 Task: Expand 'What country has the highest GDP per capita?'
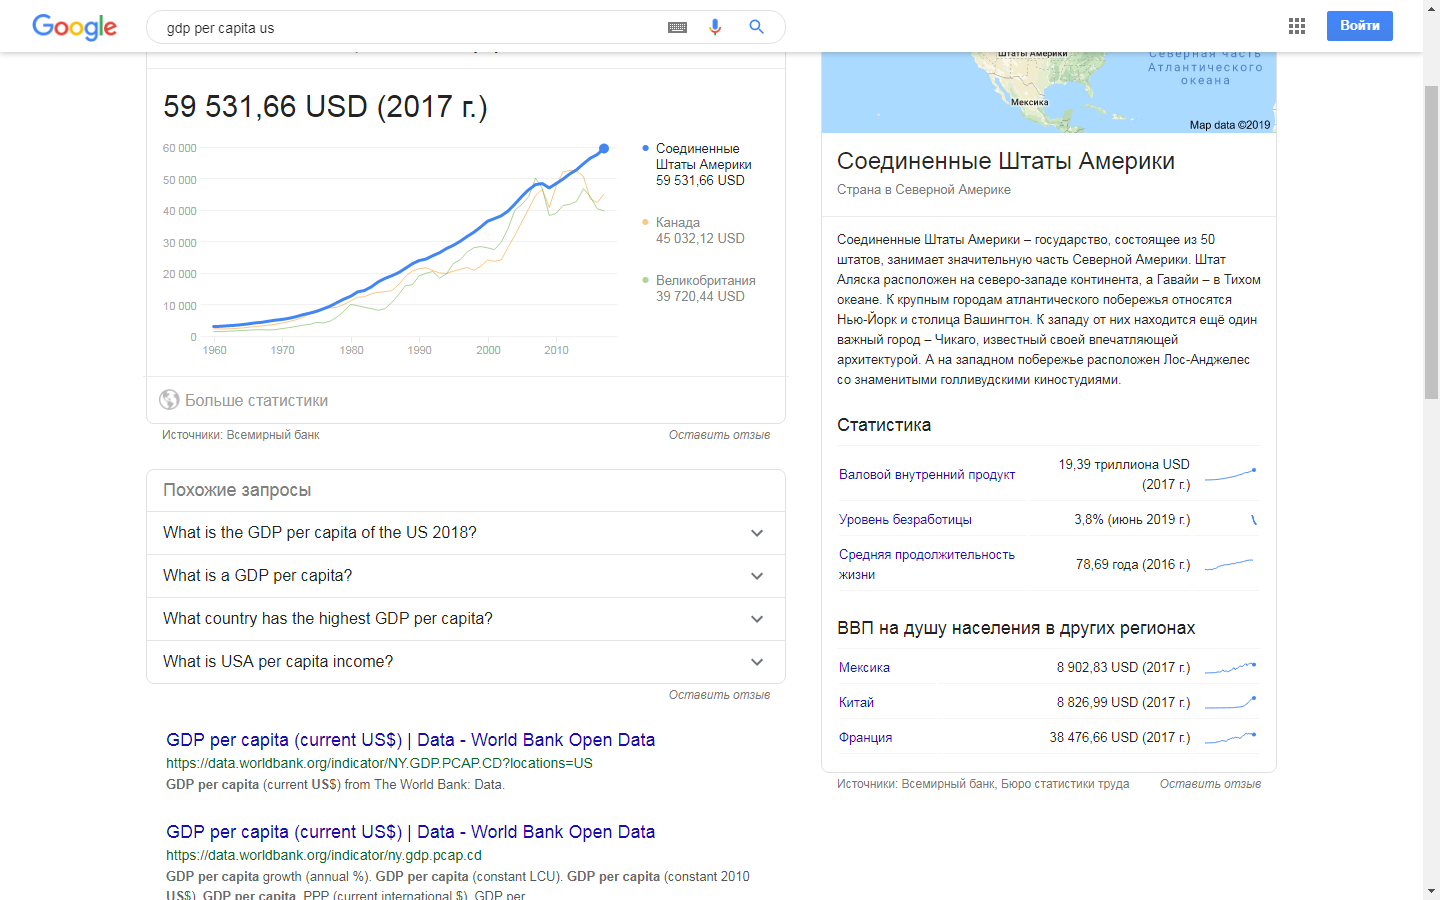pyautogui.click(x=466, y=619)
